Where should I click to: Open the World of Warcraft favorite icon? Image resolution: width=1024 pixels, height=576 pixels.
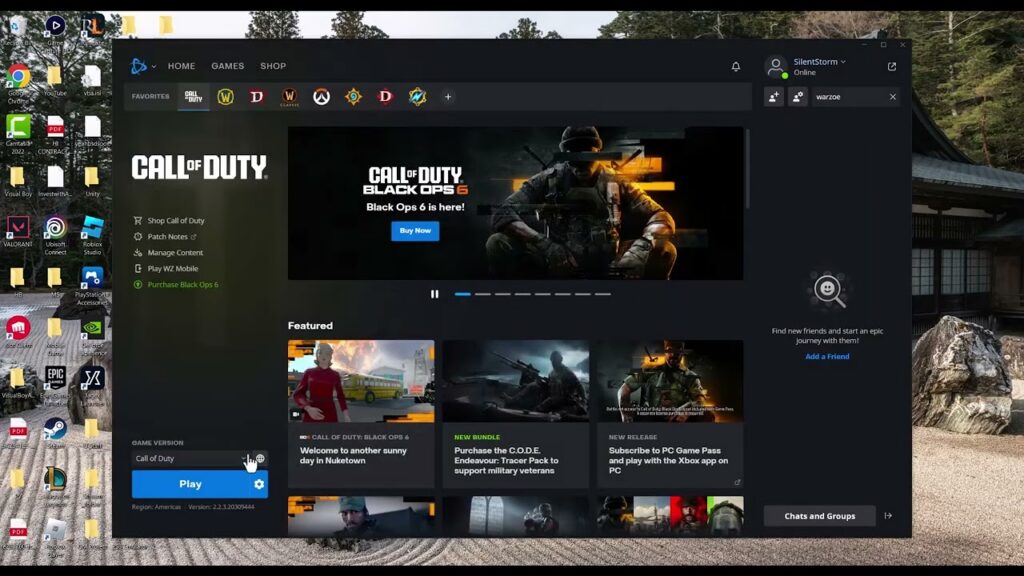coord(225,97)
